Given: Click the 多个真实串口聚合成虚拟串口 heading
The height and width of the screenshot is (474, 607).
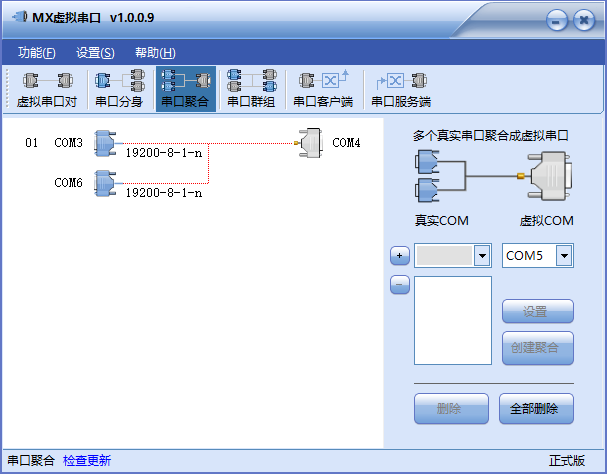Looking at the screenshot, I should (x=490, y=136).
